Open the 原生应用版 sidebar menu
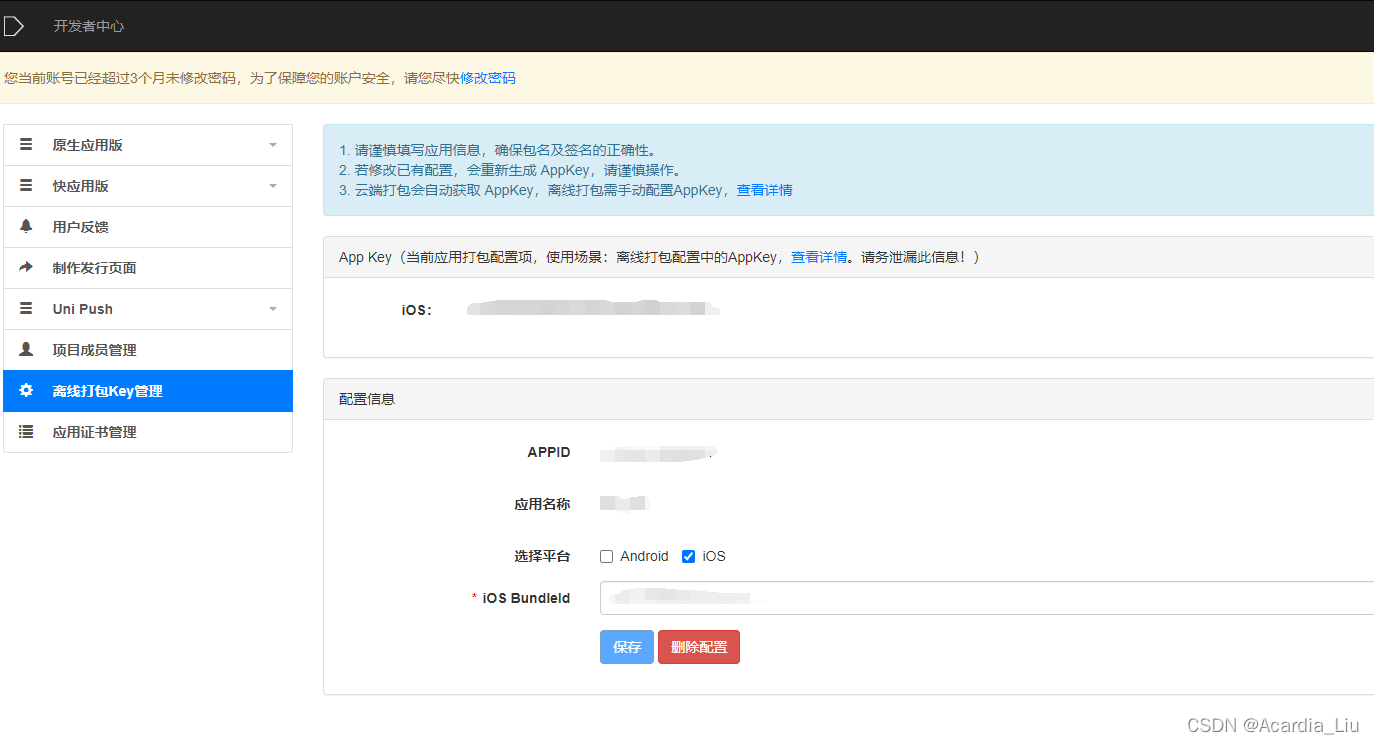Viewport: 1374px width, 744px height. pos(148,145)
